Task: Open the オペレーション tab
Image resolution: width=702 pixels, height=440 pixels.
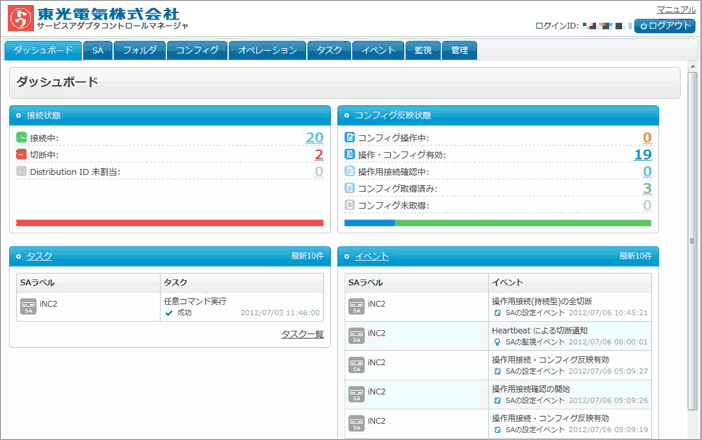Action: [267, 50]
